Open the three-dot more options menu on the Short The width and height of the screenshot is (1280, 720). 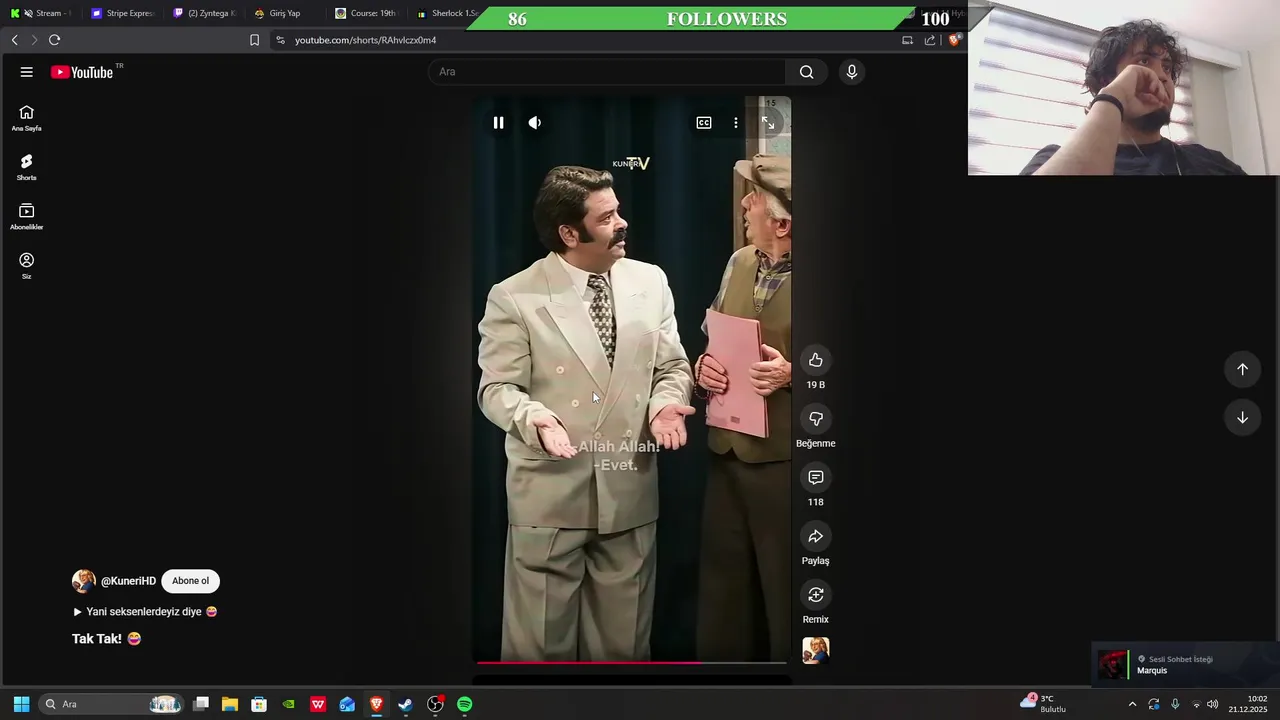tap(736, 123)
